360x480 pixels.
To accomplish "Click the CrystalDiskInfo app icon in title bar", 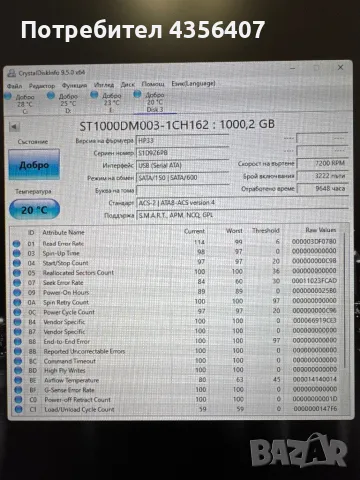I will coord(12,73).
